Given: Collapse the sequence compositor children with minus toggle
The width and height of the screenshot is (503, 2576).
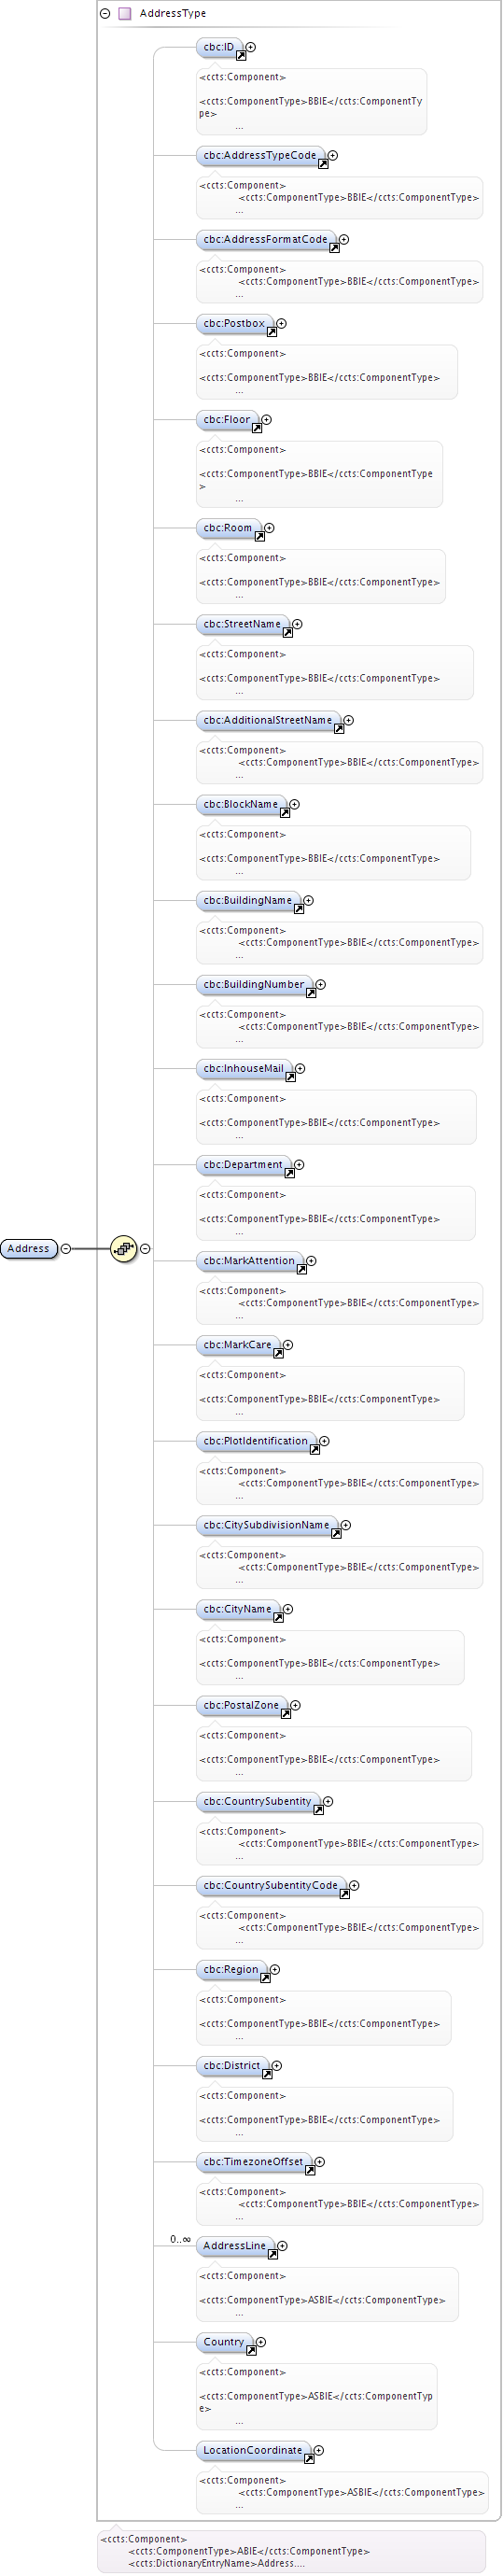Looking at the screenshot, I should coord(146,1249).
